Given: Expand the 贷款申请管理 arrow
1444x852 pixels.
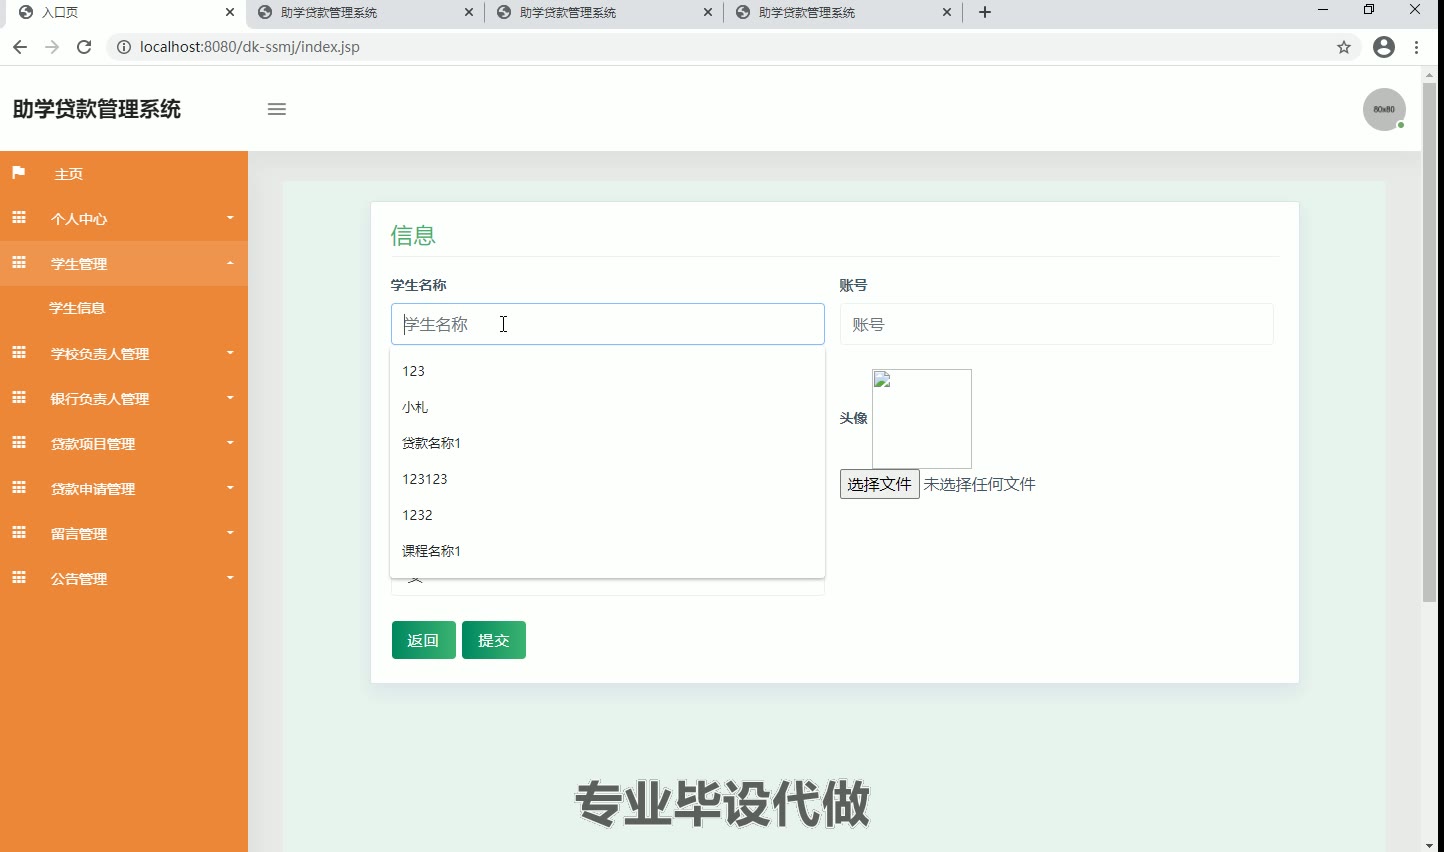Looking at the screenshot, I should [x=230, y=488].
